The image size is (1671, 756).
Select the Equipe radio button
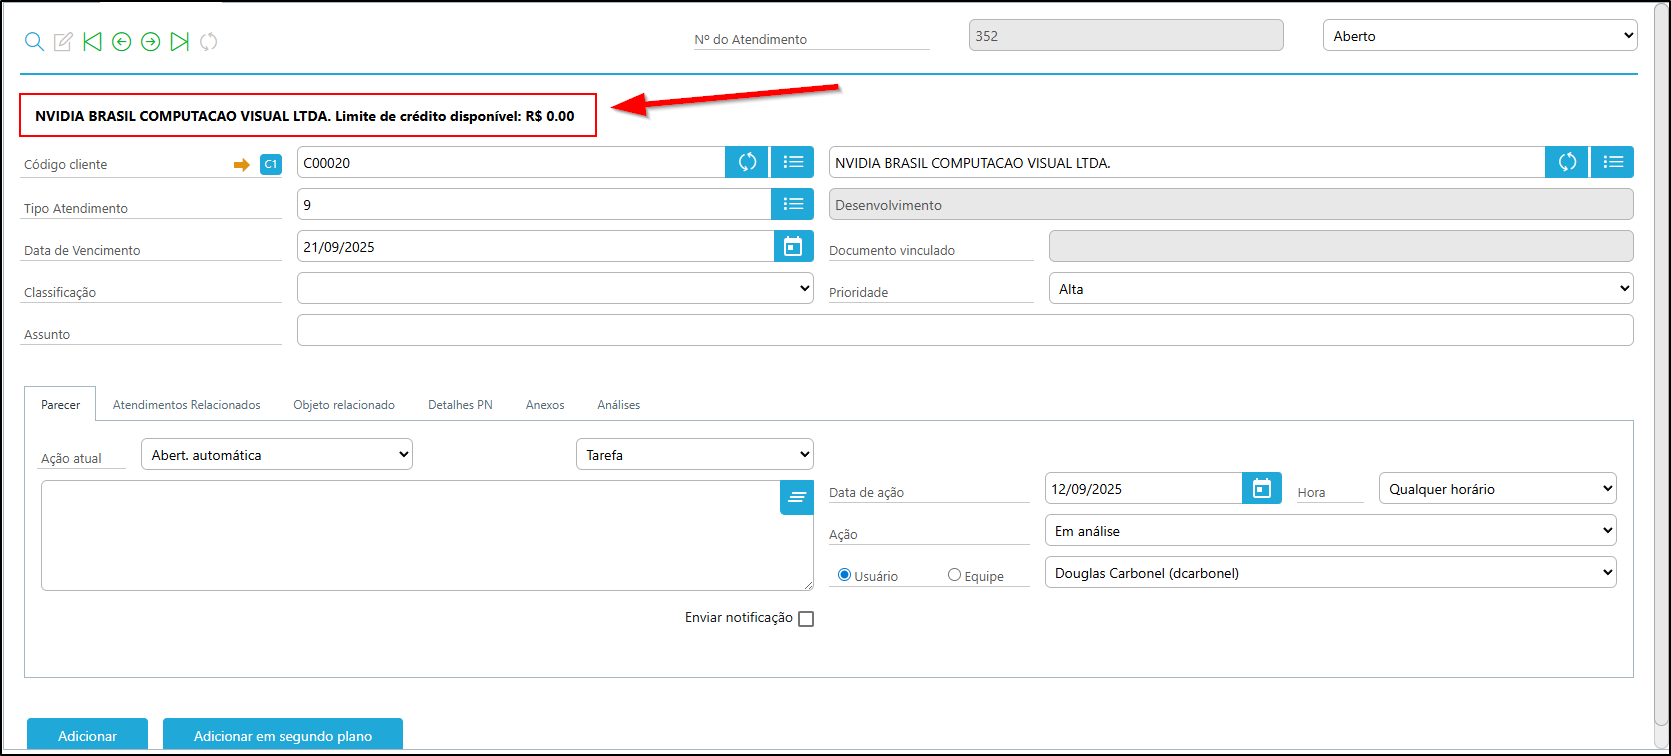click(x=954, y=575)
